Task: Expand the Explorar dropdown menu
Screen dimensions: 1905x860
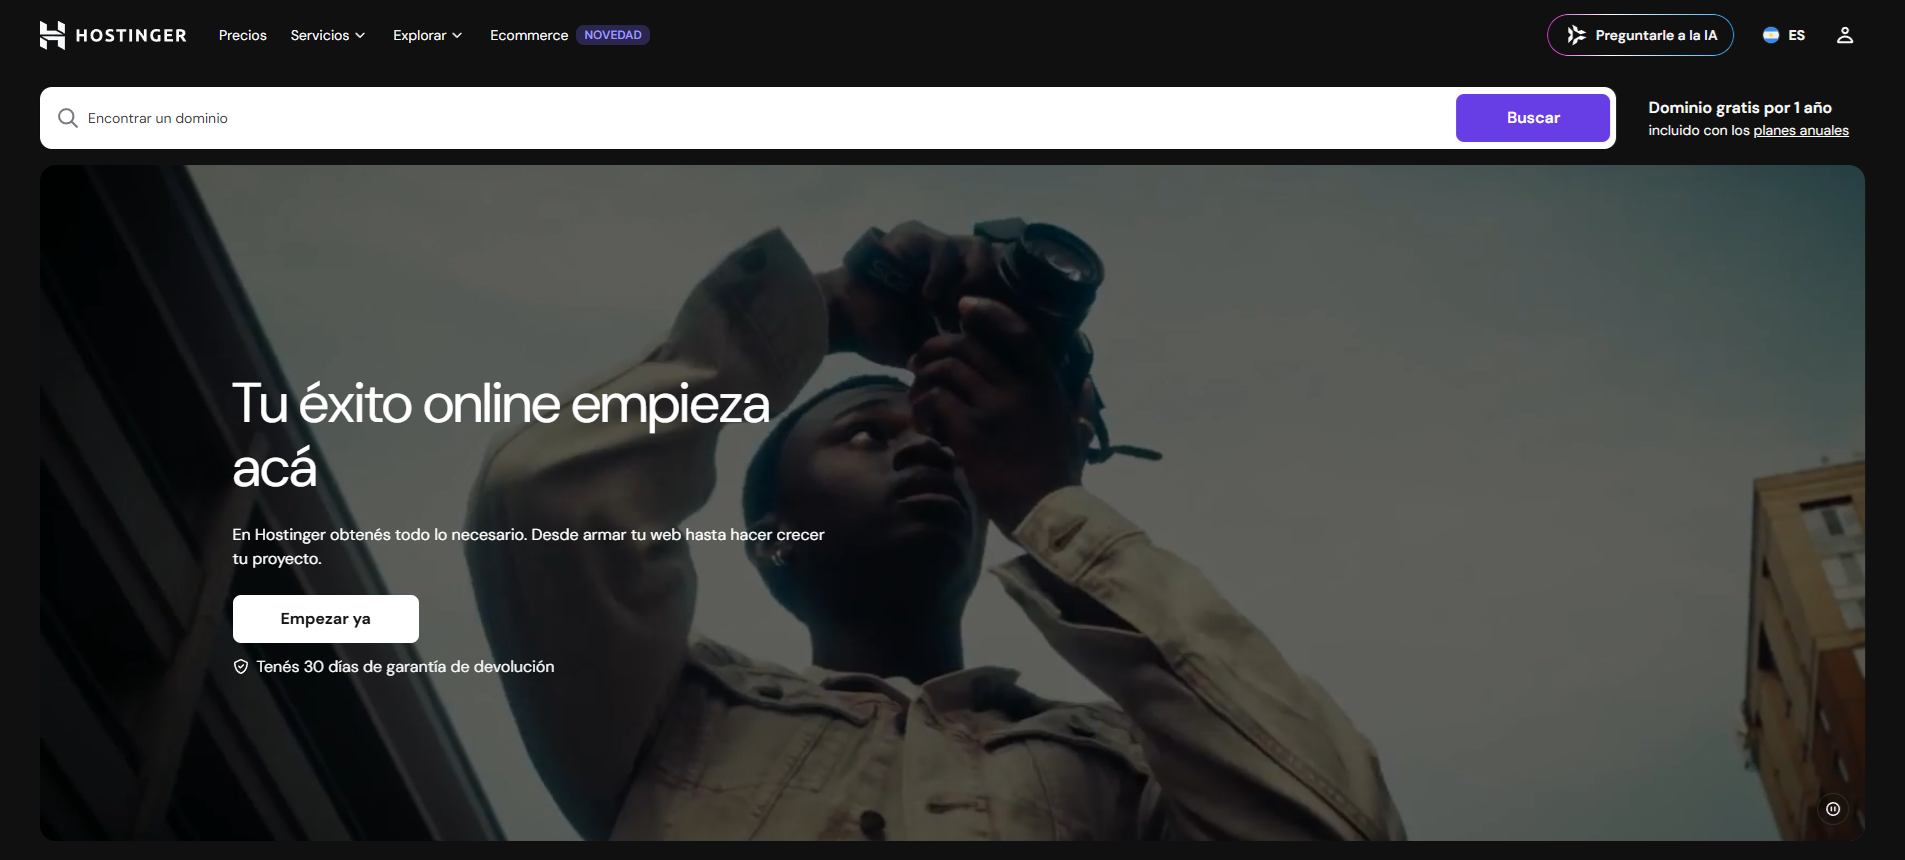Action: pos(428,35)
